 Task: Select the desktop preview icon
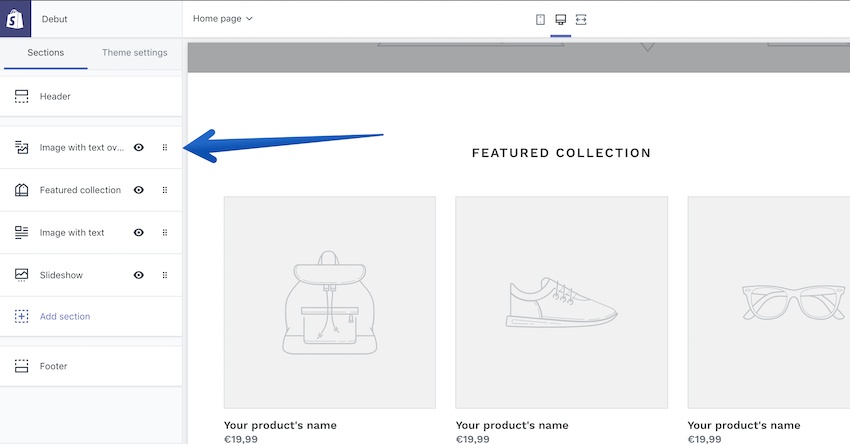pyautogui.click(x=561, y=20)
